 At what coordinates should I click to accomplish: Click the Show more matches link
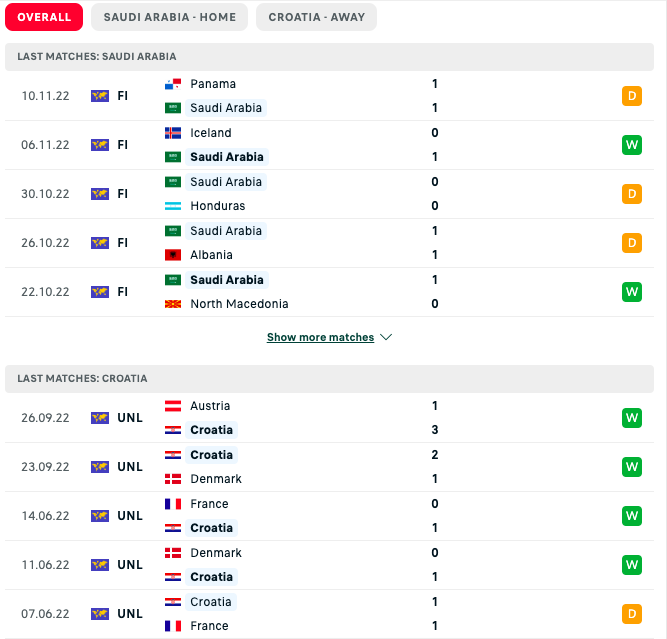pyautogui.click(x=320, y=338)
